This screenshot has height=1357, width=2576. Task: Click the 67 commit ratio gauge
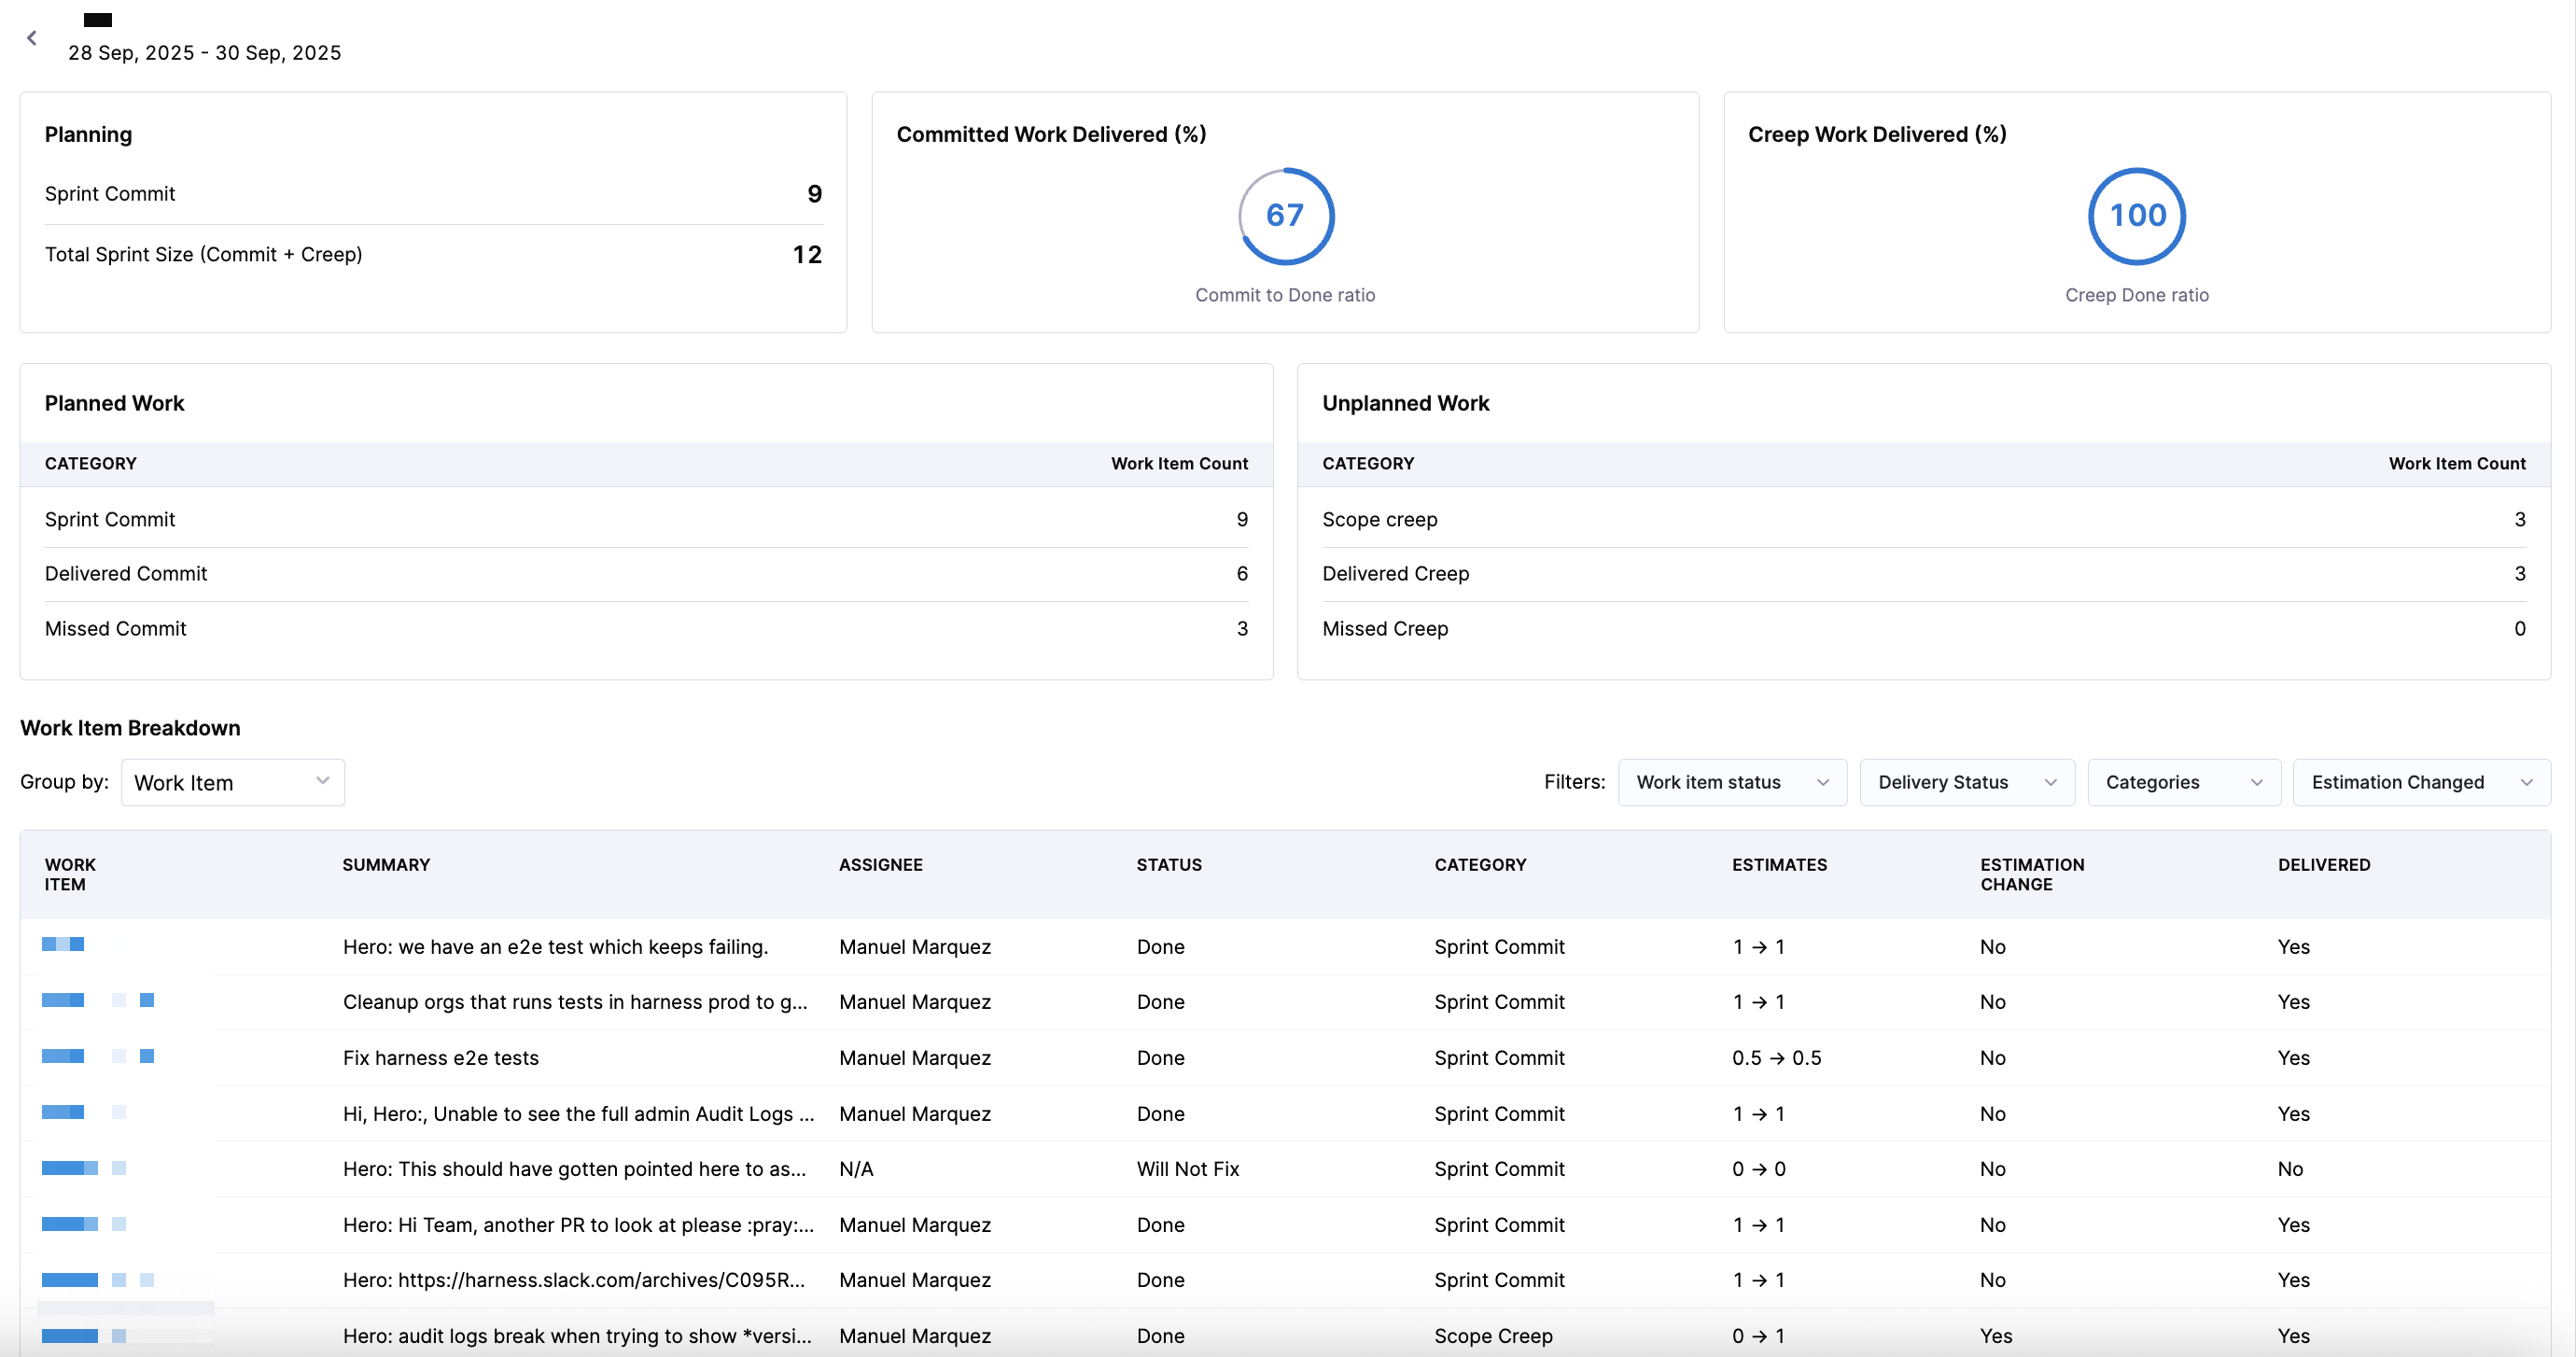pos(1285,216)
